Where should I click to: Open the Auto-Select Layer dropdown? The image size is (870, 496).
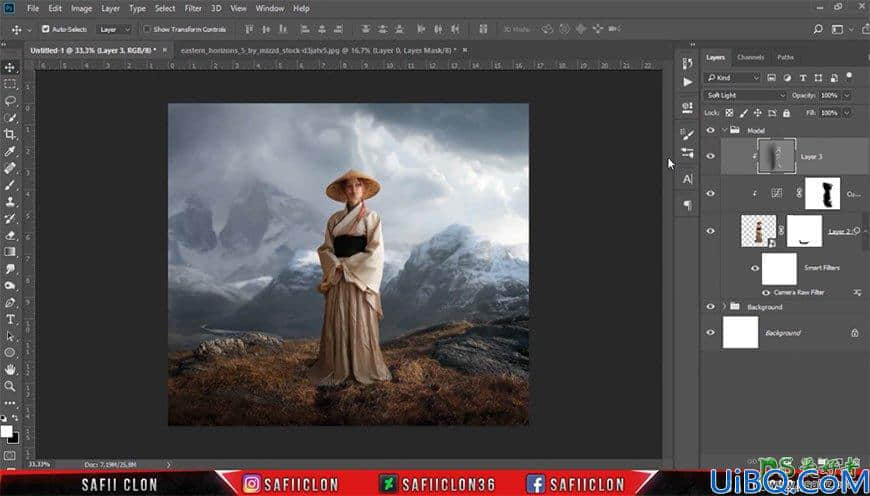click(114, 29)
